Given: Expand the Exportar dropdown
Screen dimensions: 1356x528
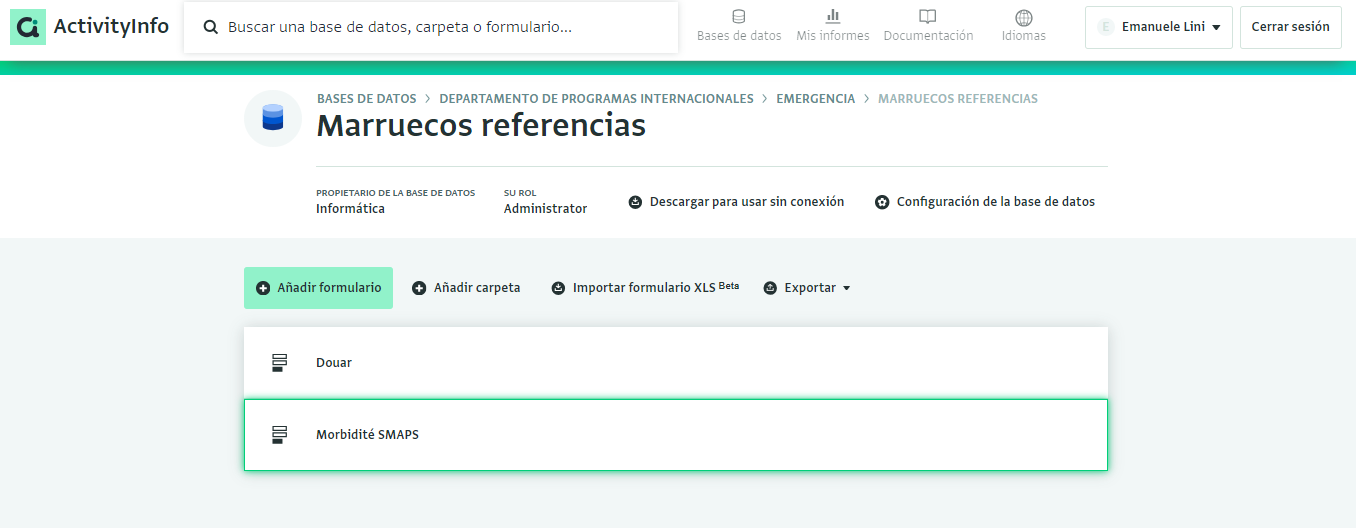Looking at the screenshot, I should 807,288.
